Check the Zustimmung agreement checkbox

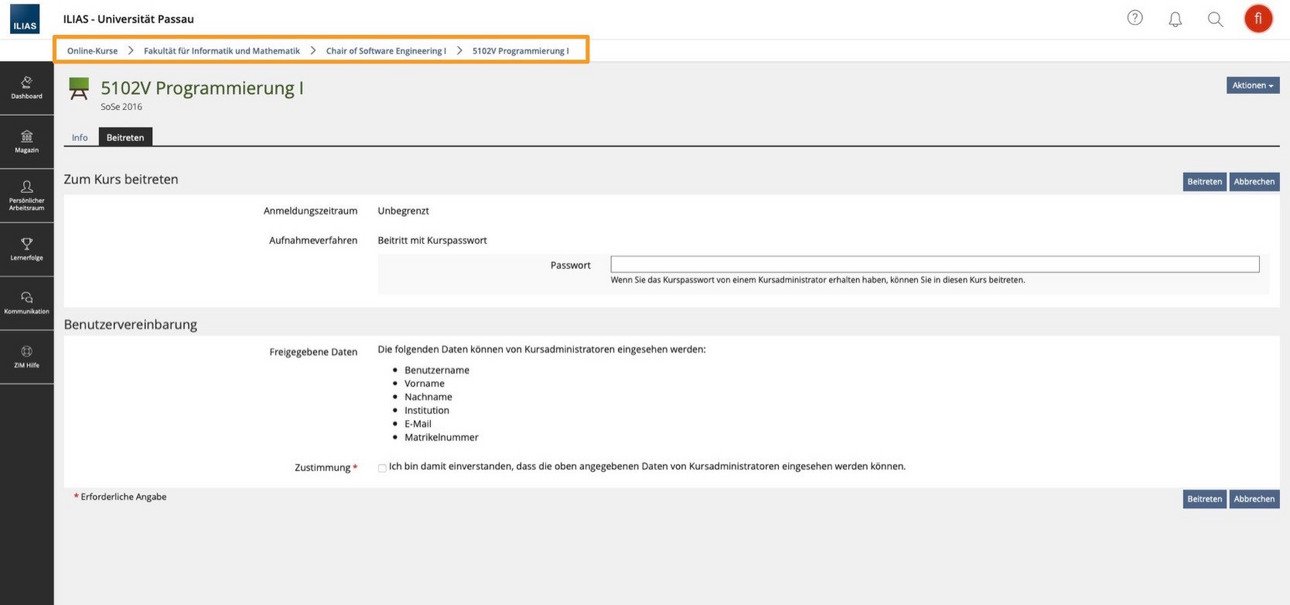pyautogui.click(x=382, y=467)
